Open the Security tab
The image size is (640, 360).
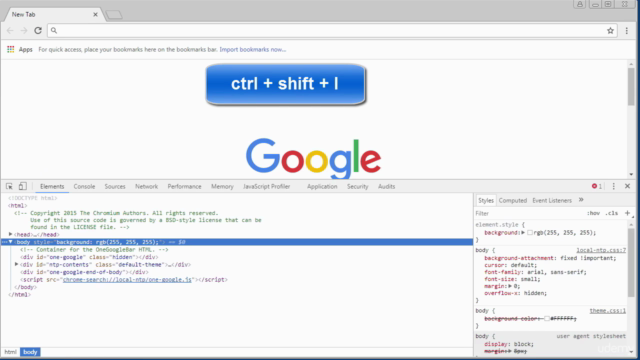tap(357, 187)
